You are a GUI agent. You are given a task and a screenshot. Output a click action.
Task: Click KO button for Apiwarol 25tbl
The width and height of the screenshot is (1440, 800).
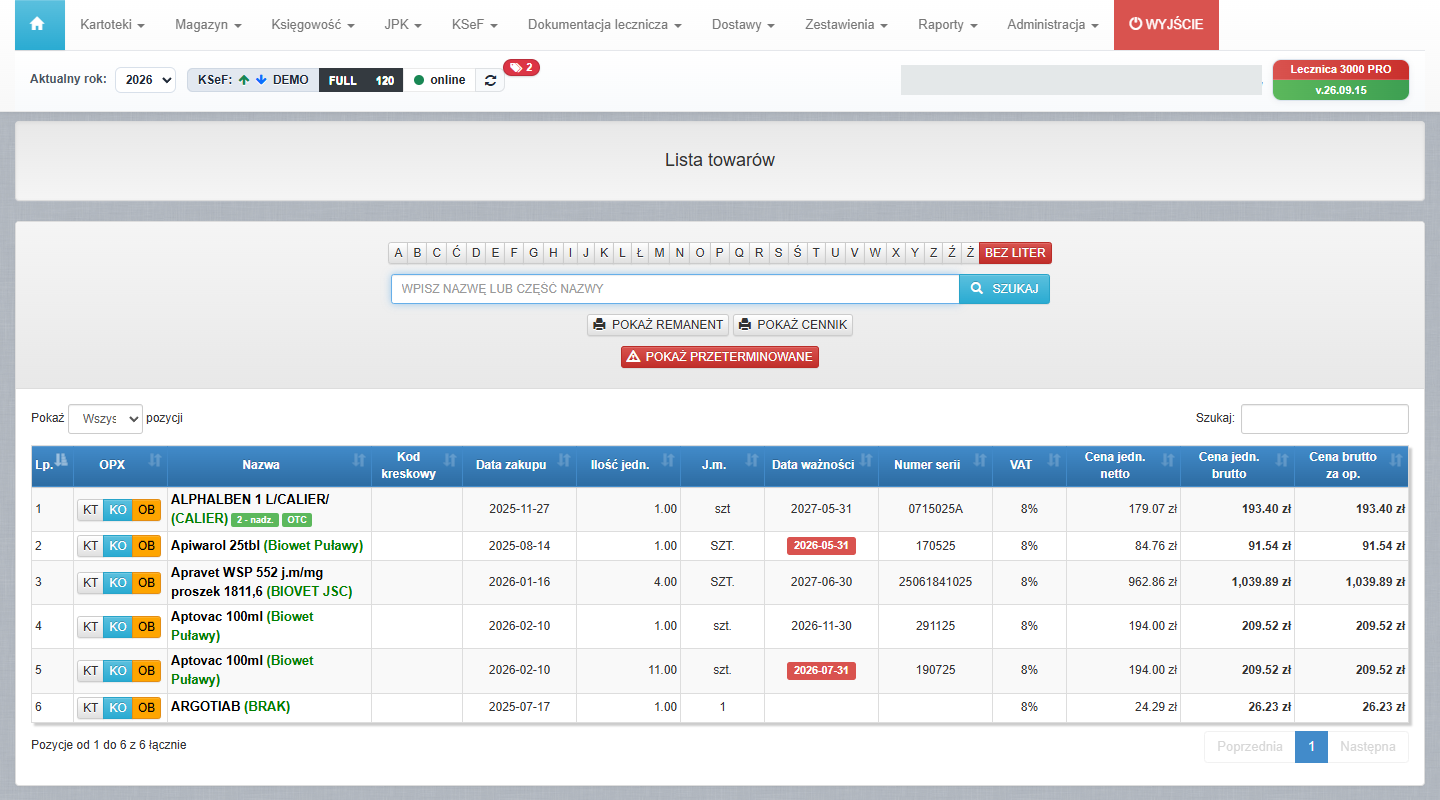tap(118, 546)
